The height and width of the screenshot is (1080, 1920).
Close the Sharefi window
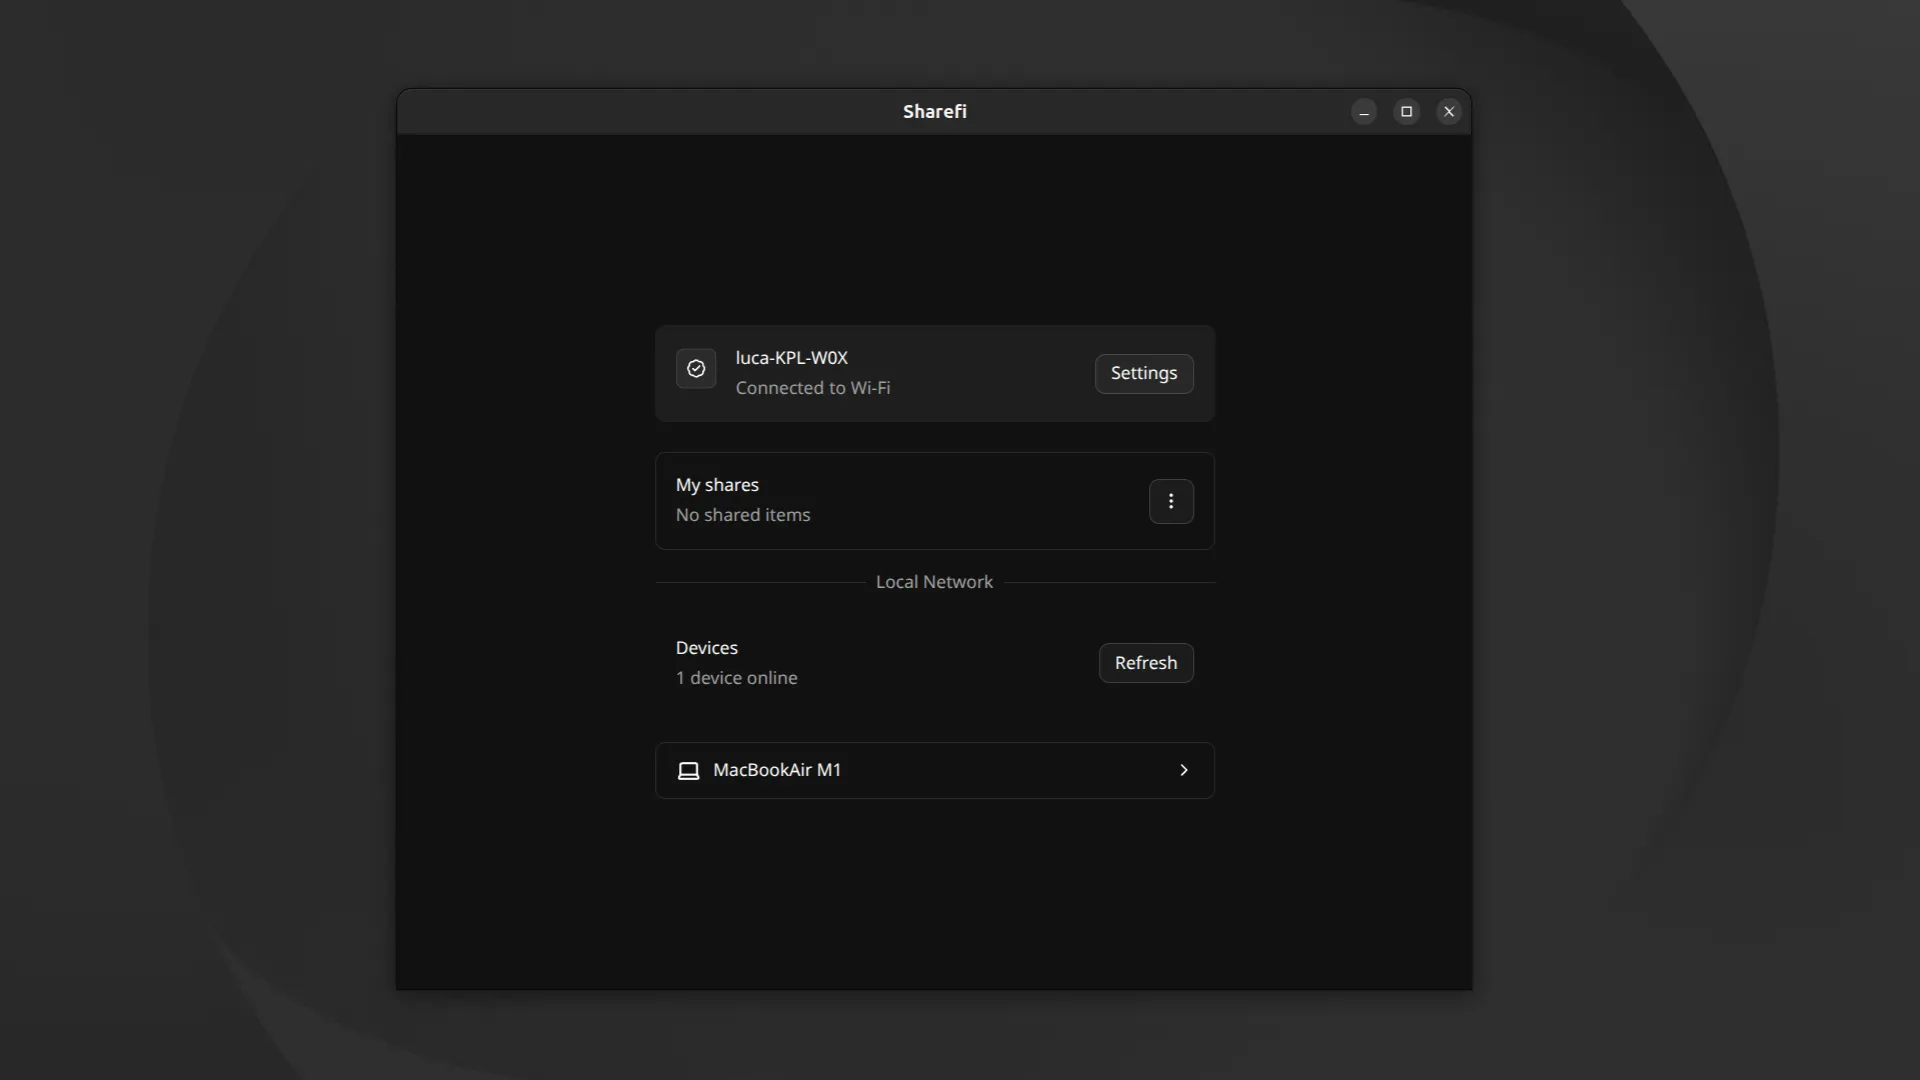[x=1449, y=112]
